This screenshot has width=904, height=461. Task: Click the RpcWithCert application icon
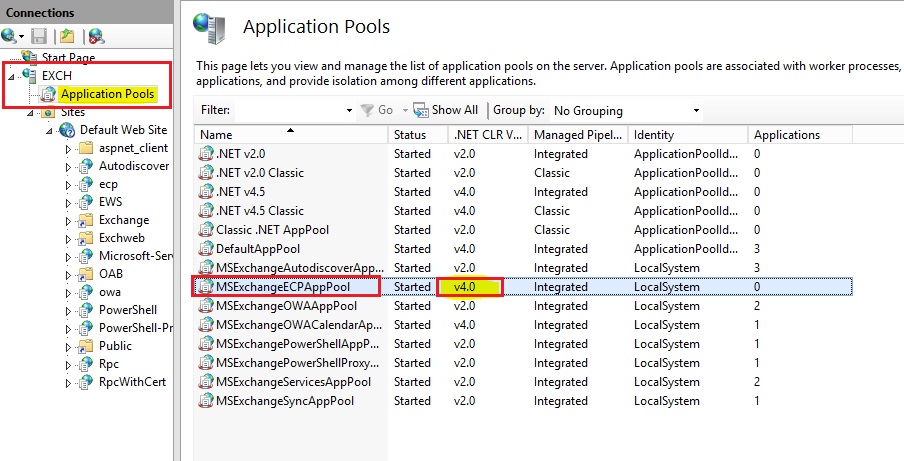click(85, 382)
